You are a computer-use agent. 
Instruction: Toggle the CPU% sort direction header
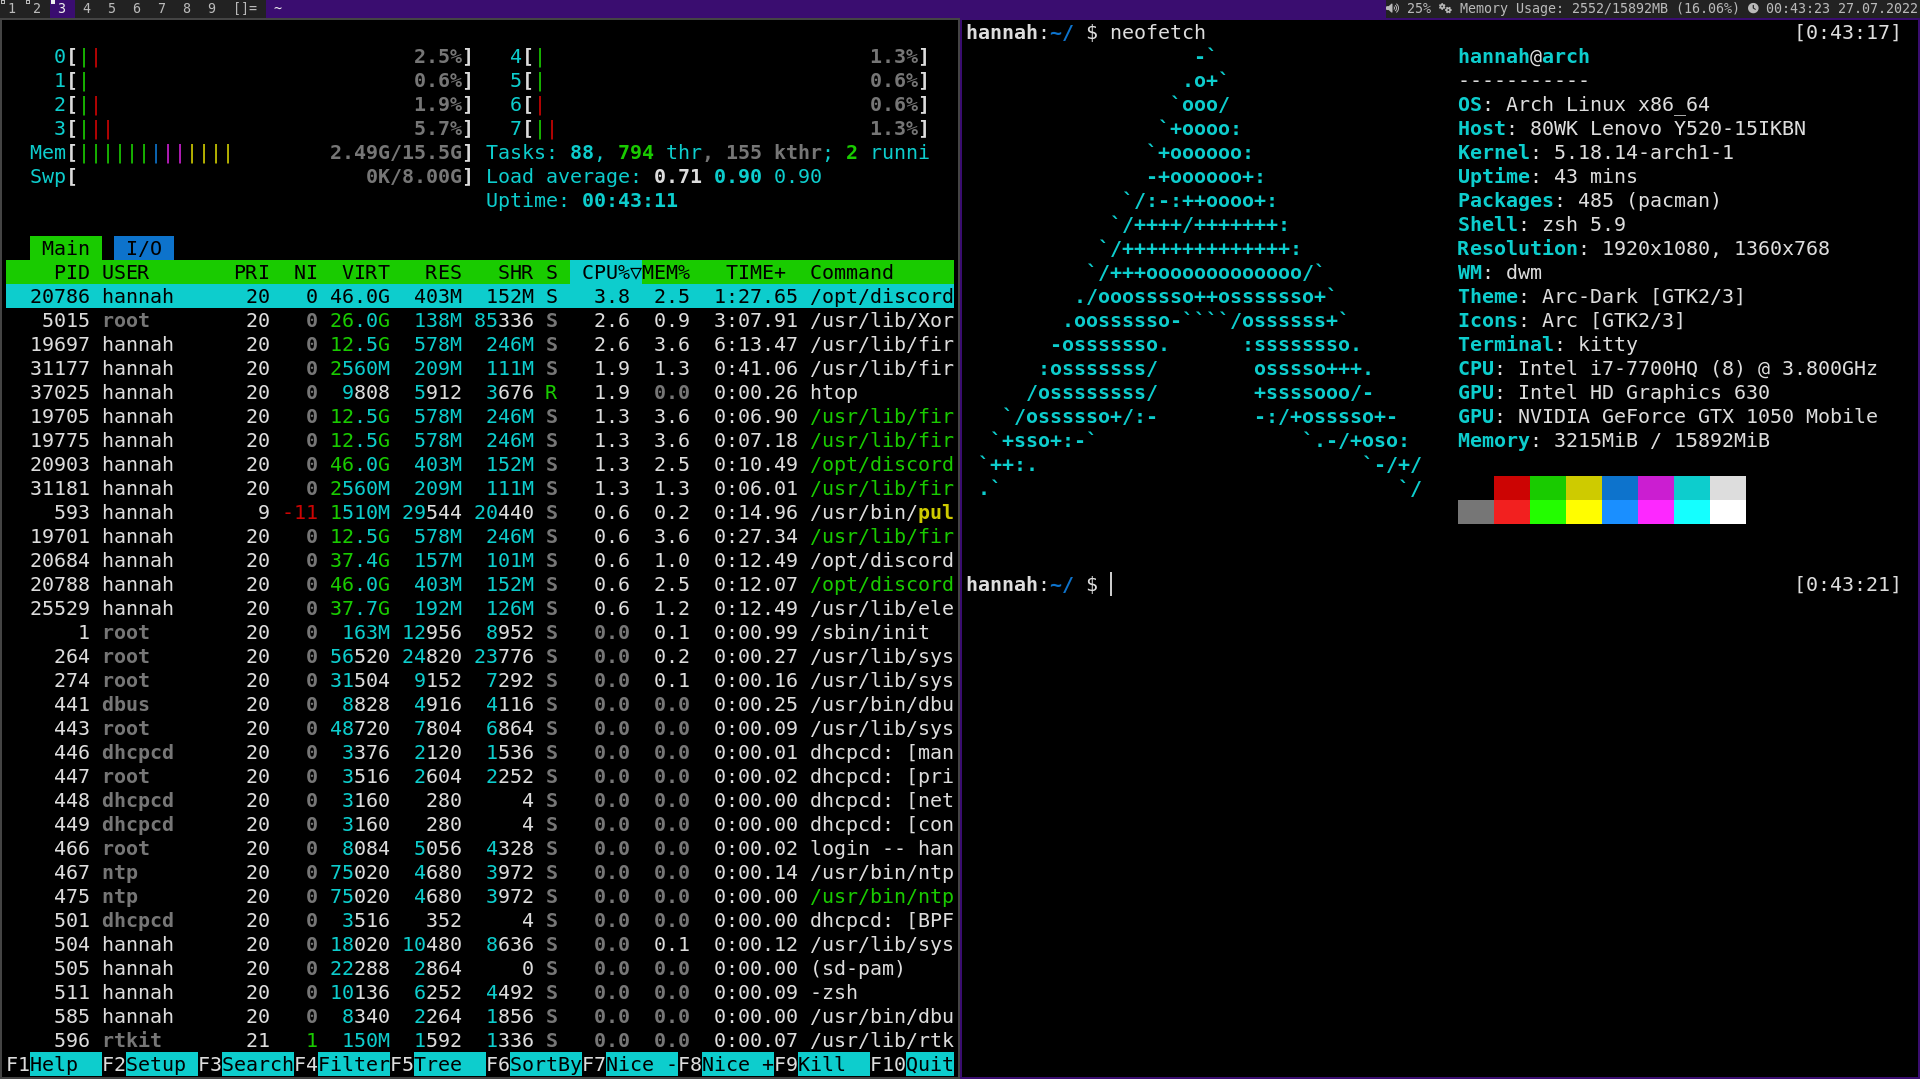[606, 272]
